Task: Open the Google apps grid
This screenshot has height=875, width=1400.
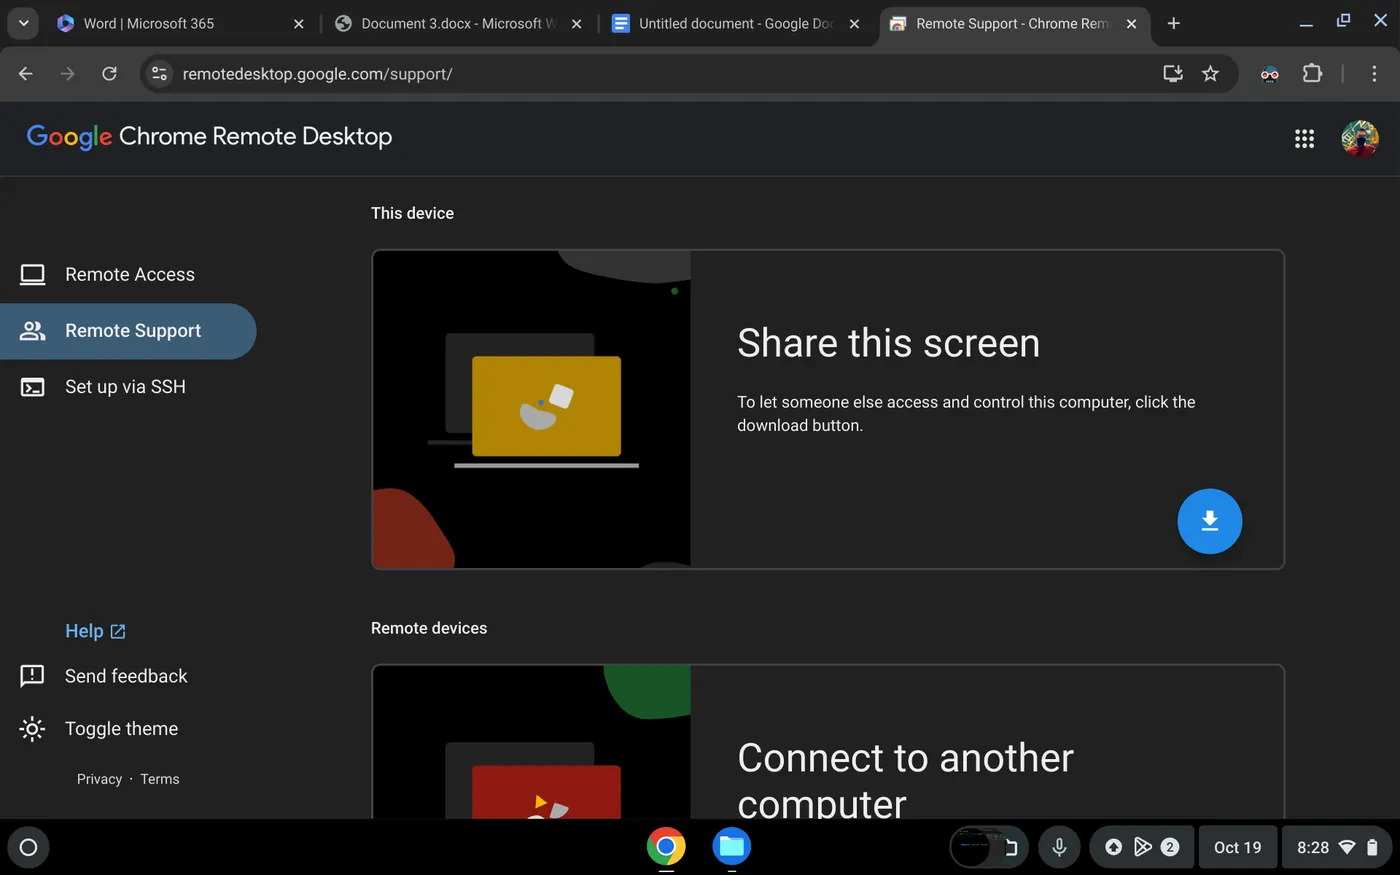Action: tap(1304, 139)
